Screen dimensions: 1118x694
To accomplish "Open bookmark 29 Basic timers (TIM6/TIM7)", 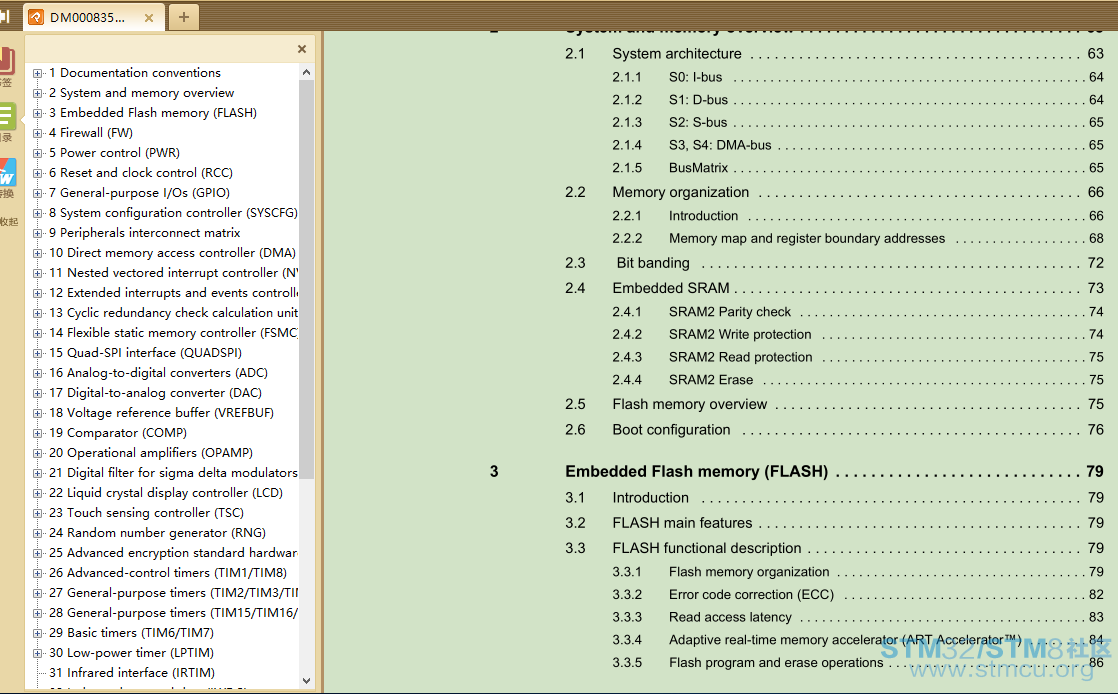I will pos(131,632).
